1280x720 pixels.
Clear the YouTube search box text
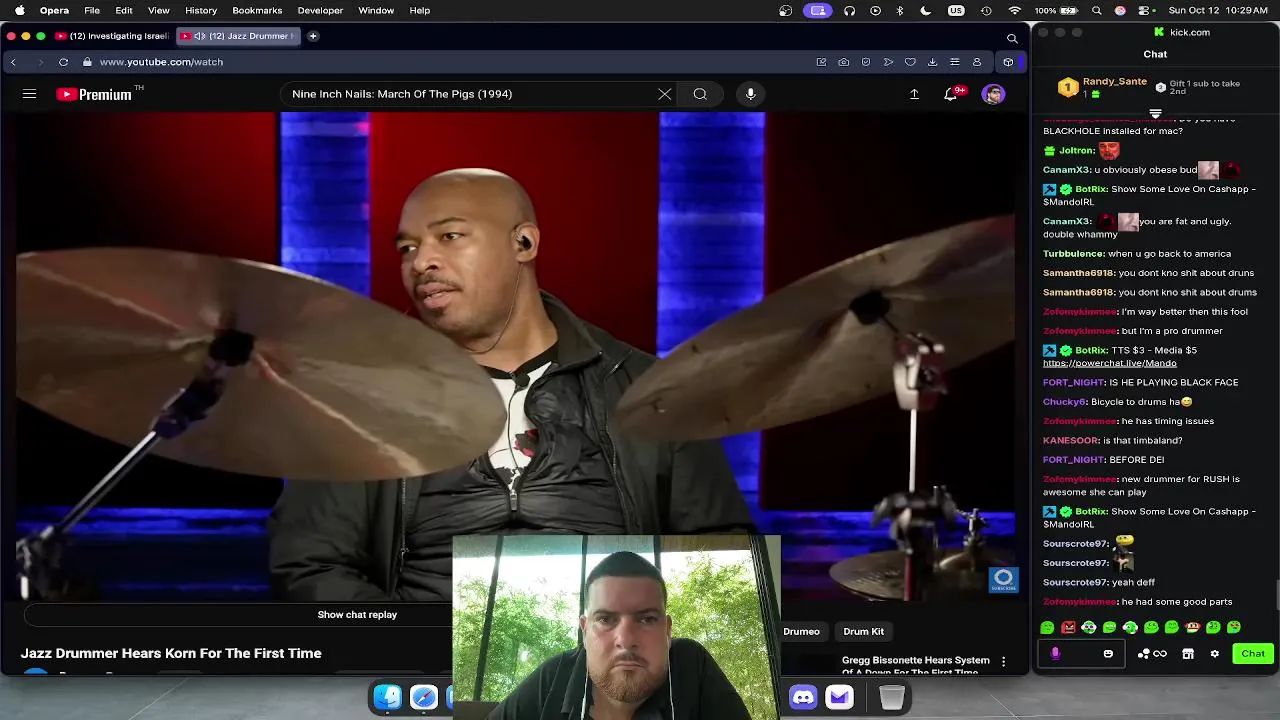point(665,94)
